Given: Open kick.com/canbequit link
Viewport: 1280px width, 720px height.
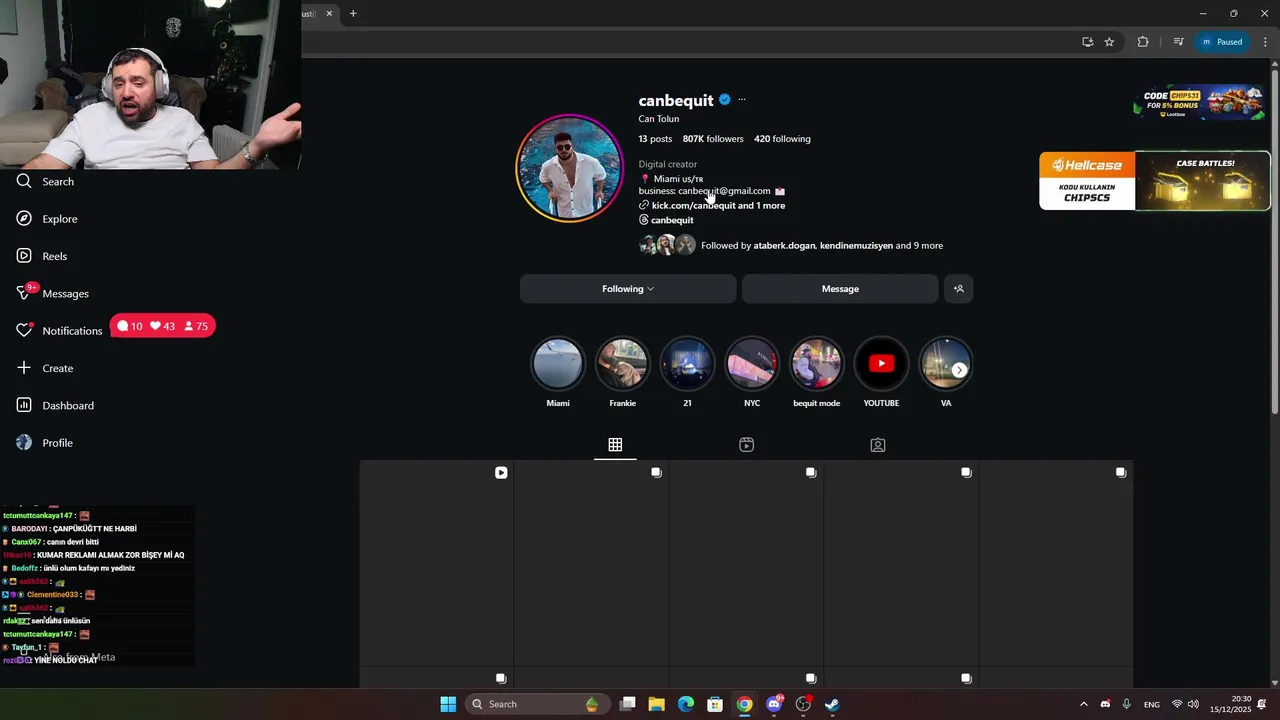Looking at the screenshot, I should [693, 206].
